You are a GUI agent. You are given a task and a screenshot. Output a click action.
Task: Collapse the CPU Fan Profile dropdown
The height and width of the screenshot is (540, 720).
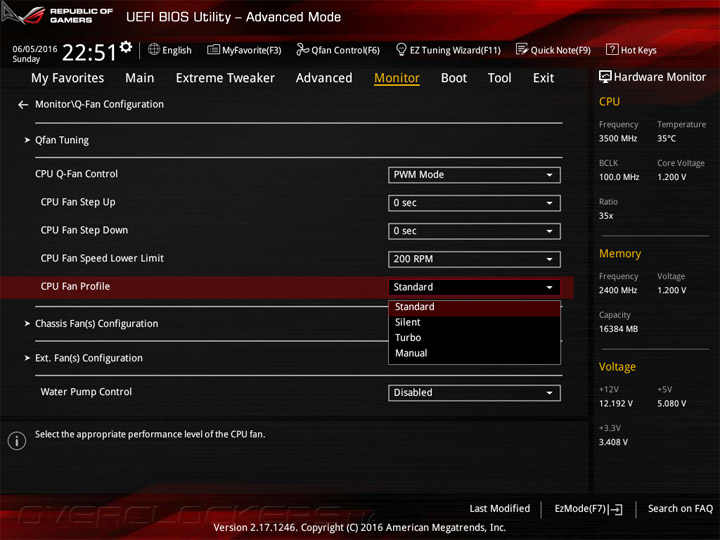[474, 287]
